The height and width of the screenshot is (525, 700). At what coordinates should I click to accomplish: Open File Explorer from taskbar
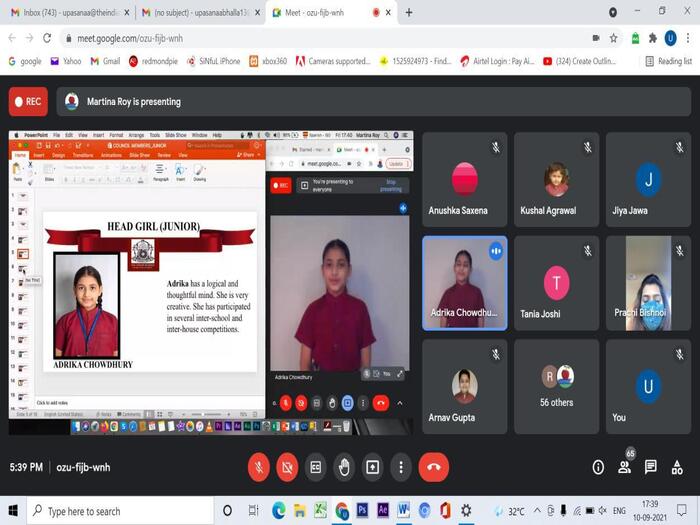[300, 510]
